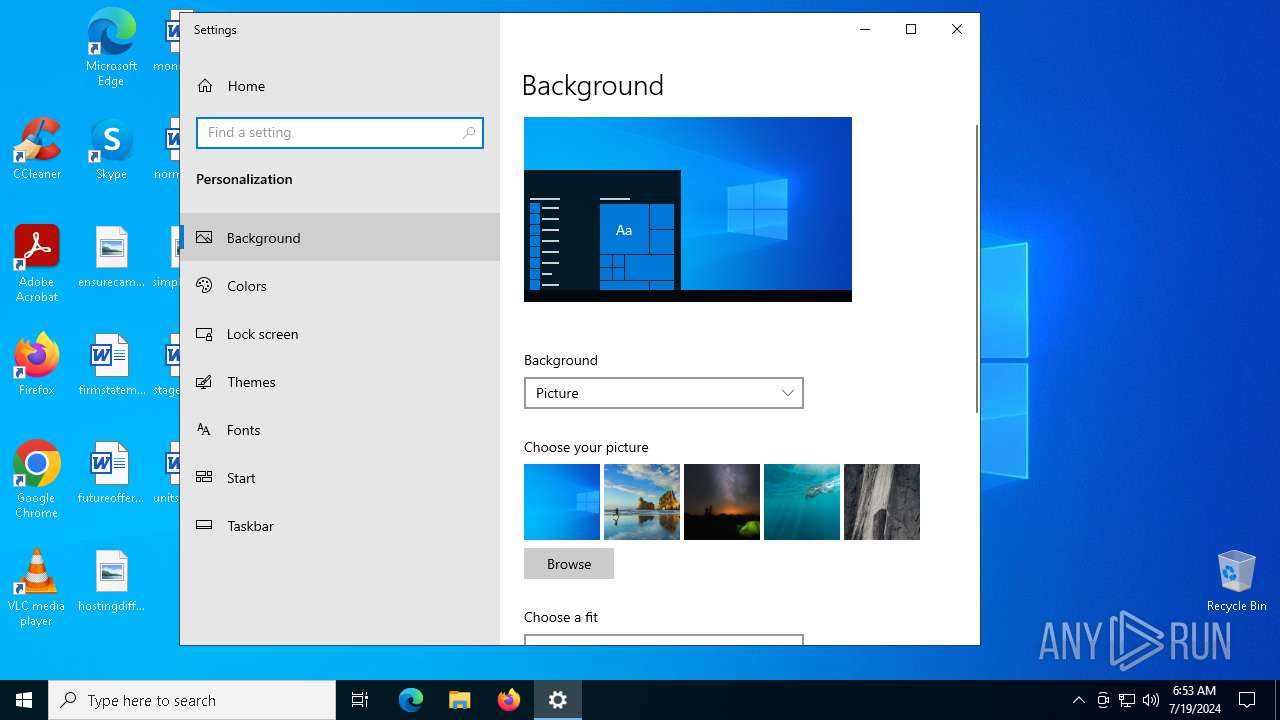Image resolution: width=1280 pixels, height=720 pixels.
Task: Launch Firefox from the taskbar
Action: click(509, 700)
